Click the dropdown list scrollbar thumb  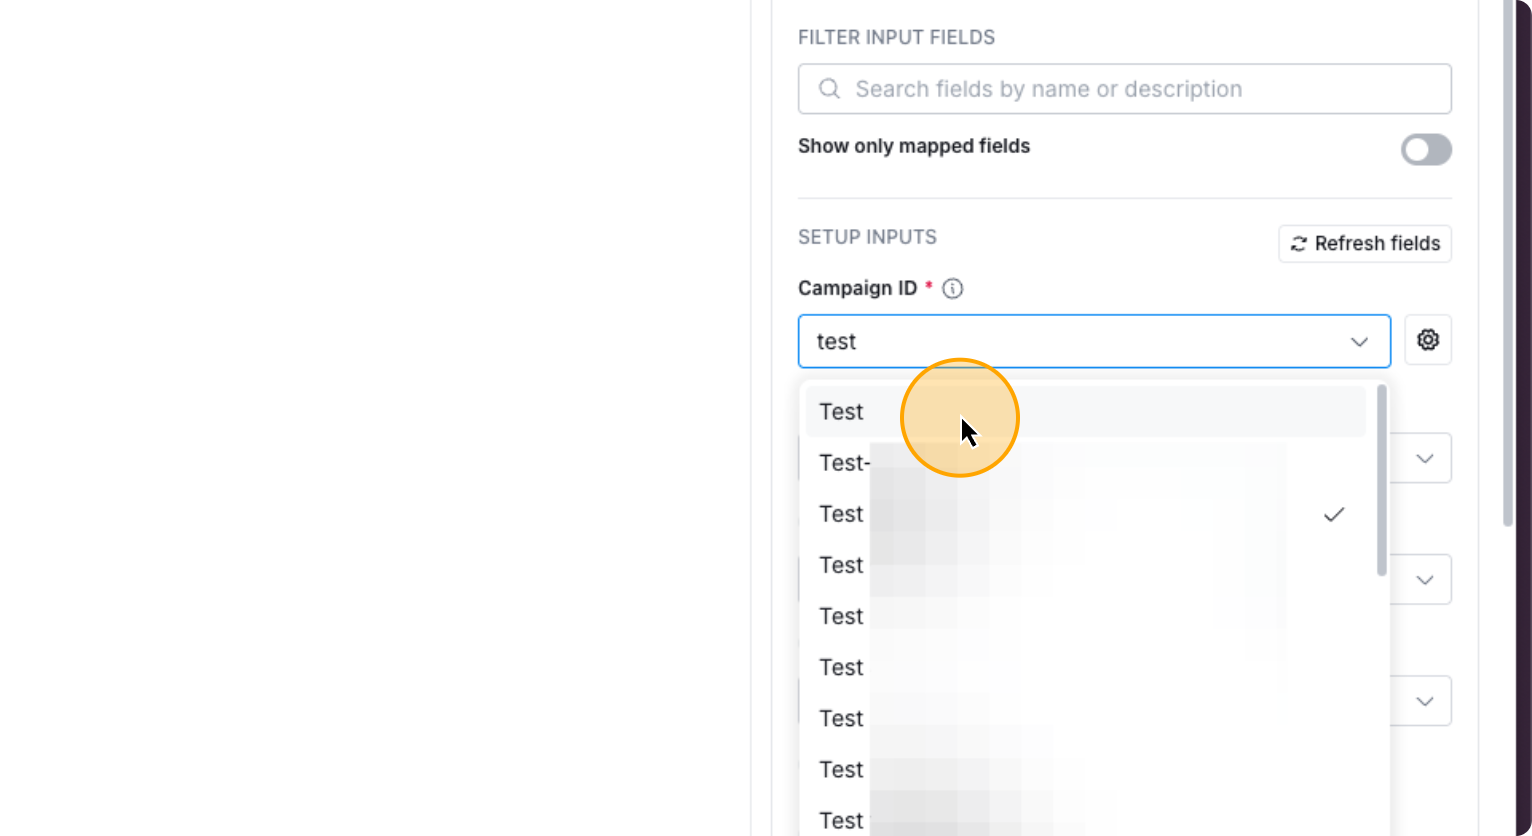click(1381, 480)
